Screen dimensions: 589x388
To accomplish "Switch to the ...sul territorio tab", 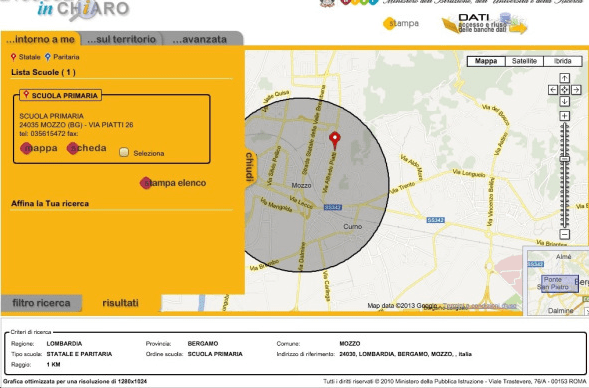I will click(x=121, y=39).
